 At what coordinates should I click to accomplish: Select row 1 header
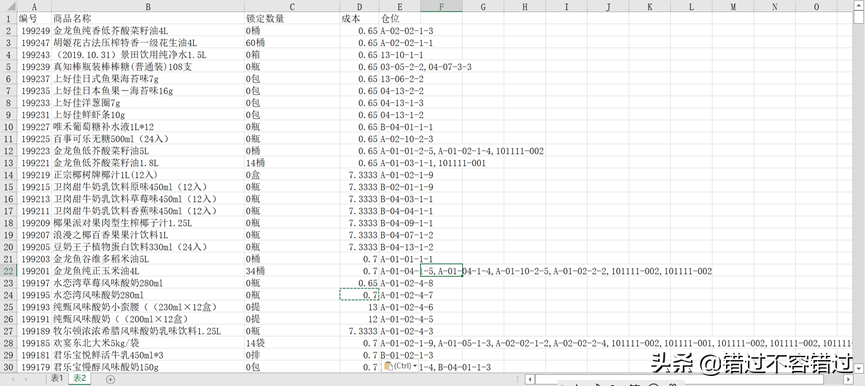(x=8, y=18)
